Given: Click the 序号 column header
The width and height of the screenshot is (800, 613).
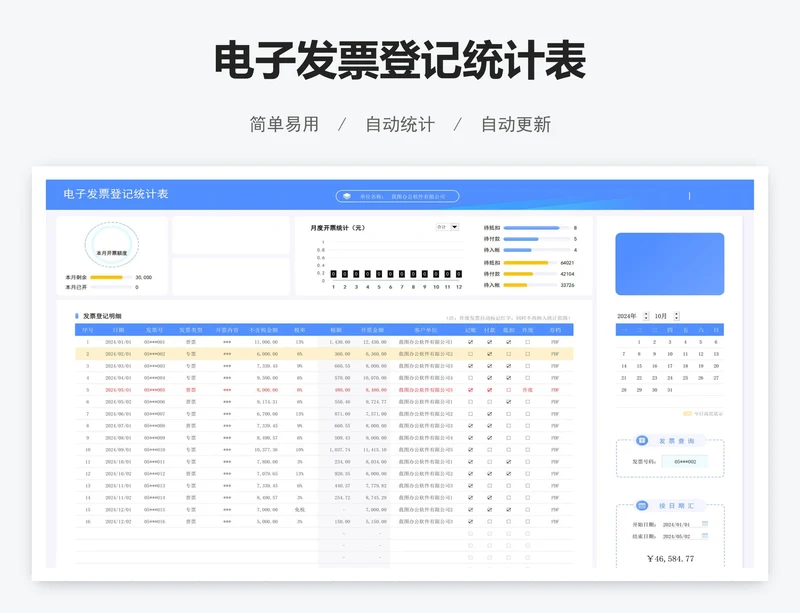Looking at the screenshot, I should coord(87,330).
